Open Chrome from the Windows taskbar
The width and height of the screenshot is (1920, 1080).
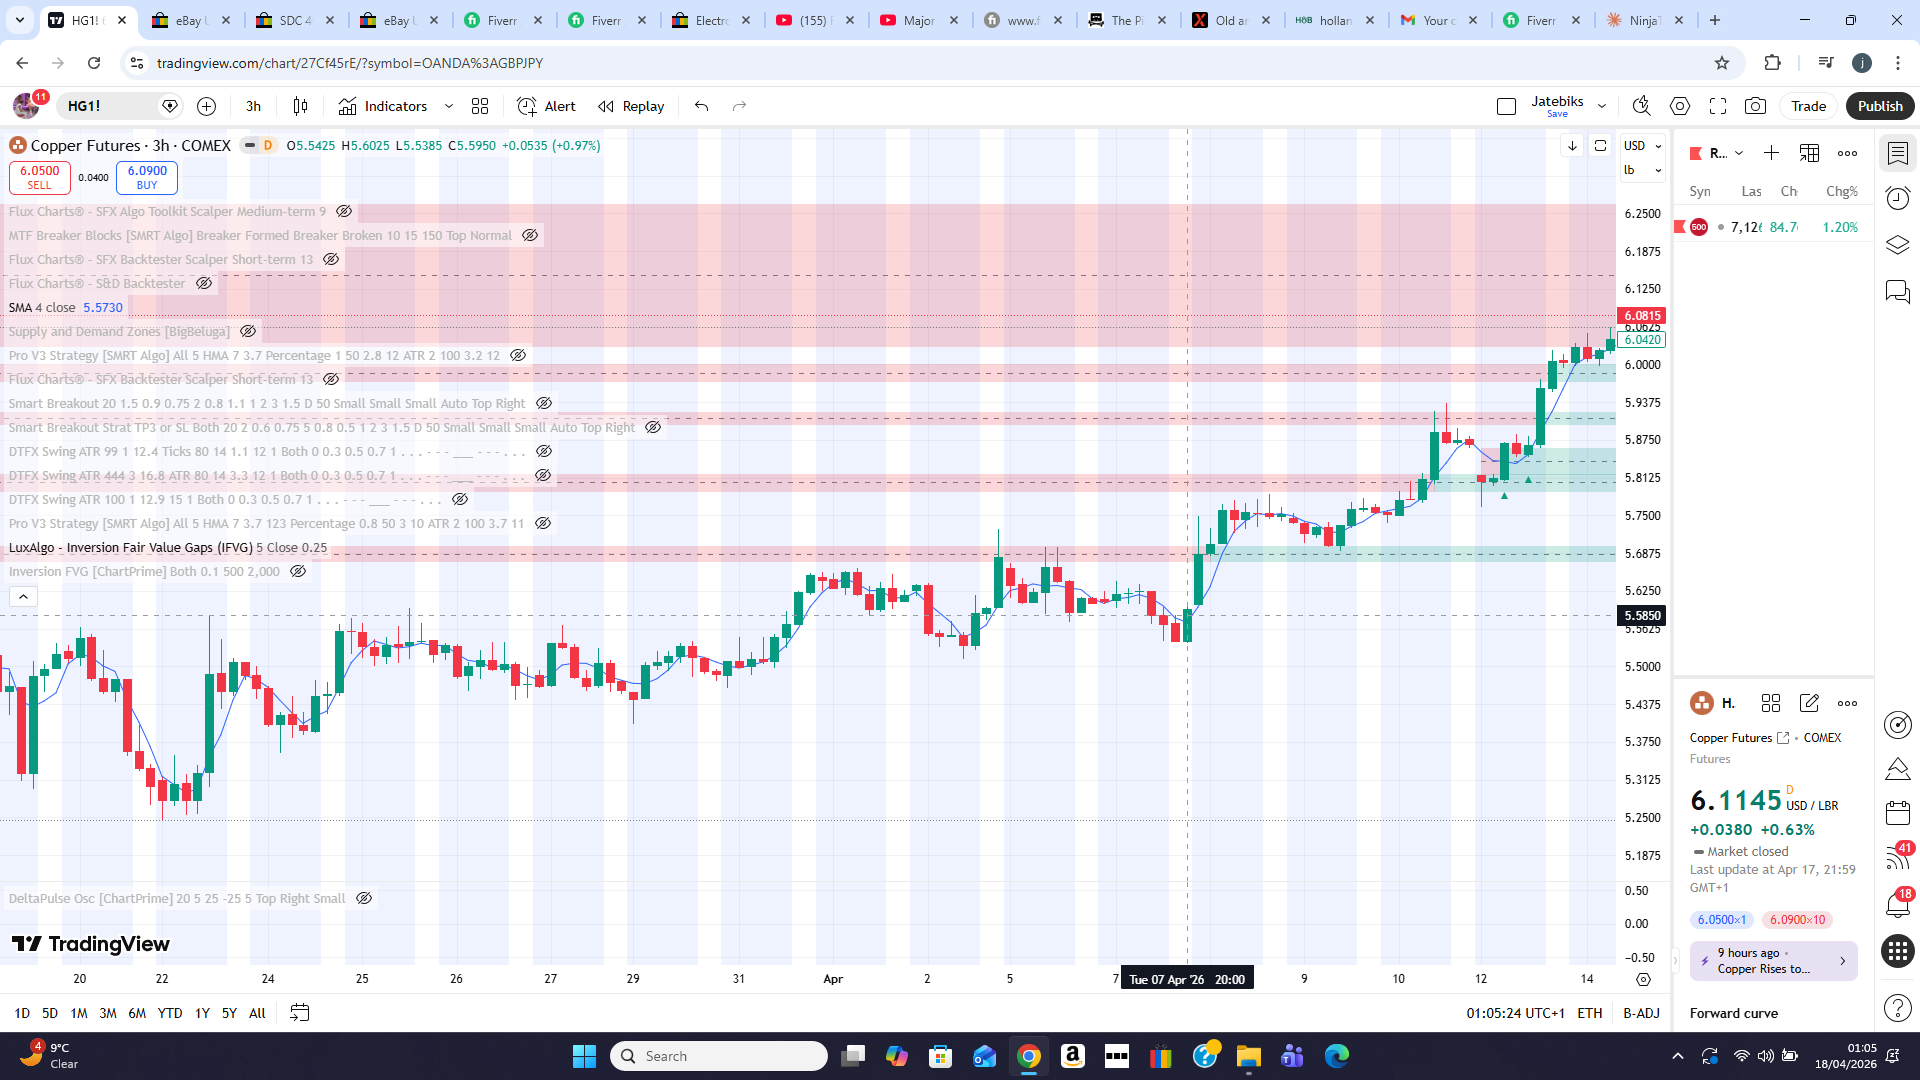click(1028, 1056)
